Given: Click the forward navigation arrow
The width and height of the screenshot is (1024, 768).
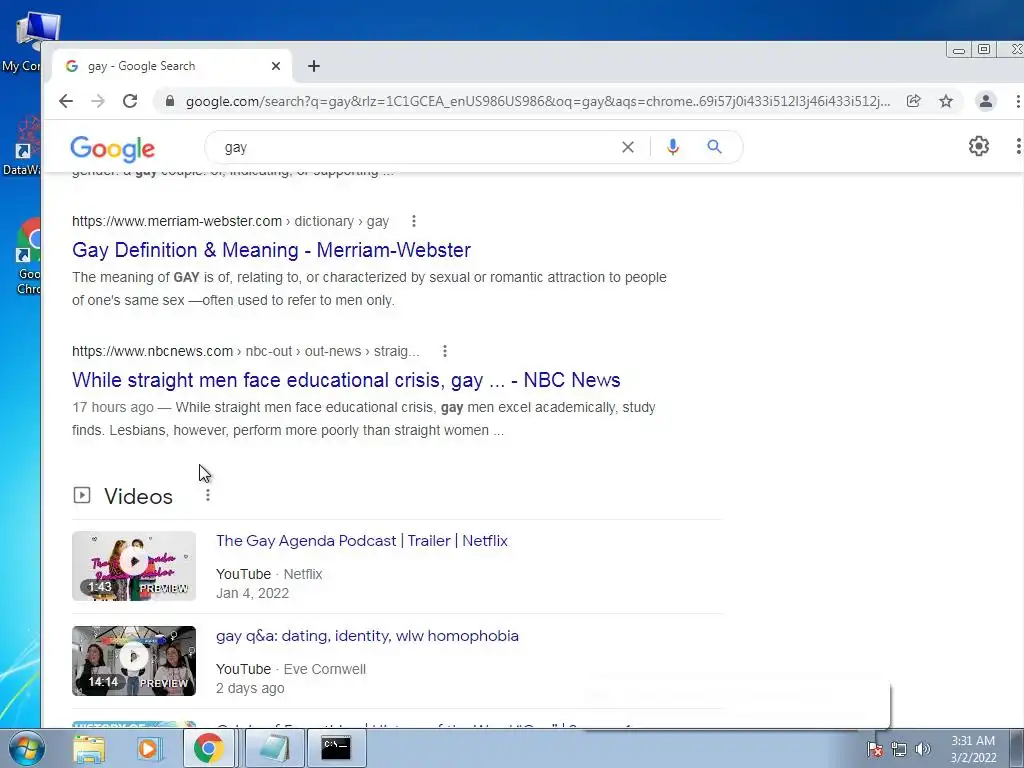Looking at the screenshot, I should click(98, 101).
